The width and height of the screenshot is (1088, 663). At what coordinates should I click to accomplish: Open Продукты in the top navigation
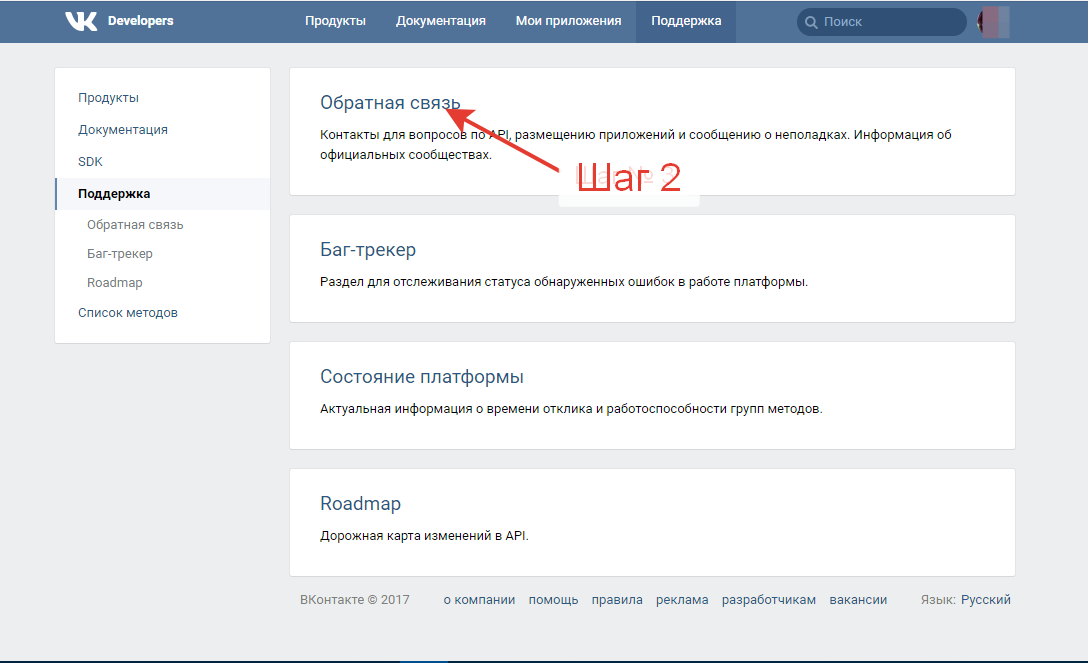coord(335,21)
